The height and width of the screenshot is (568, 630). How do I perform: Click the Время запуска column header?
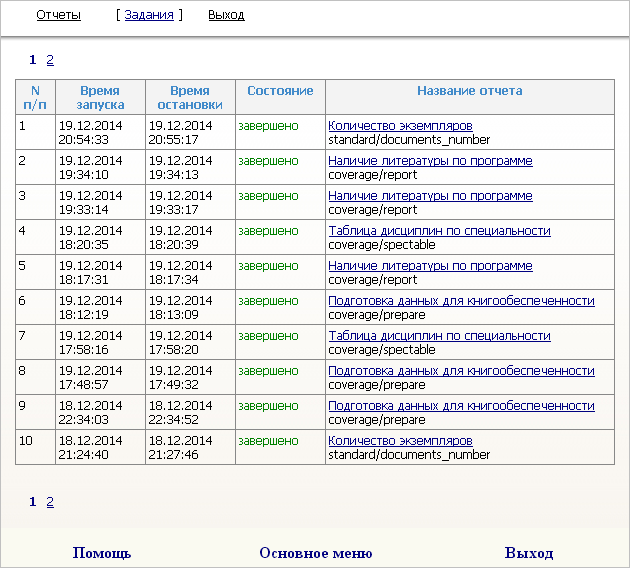[x=100, y=97]
